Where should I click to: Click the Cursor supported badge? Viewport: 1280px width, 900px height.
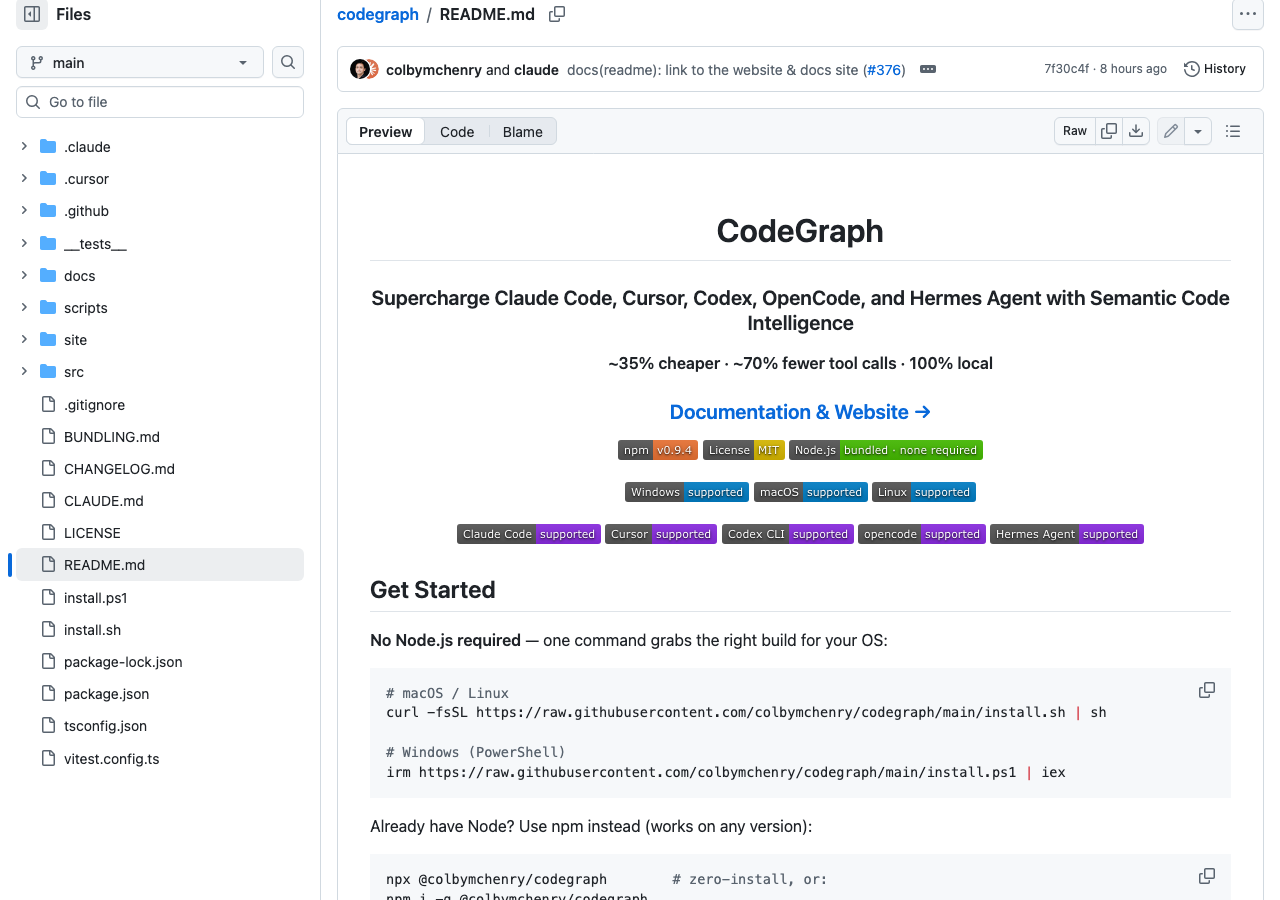pyautogui.click(x=661, y=534)
